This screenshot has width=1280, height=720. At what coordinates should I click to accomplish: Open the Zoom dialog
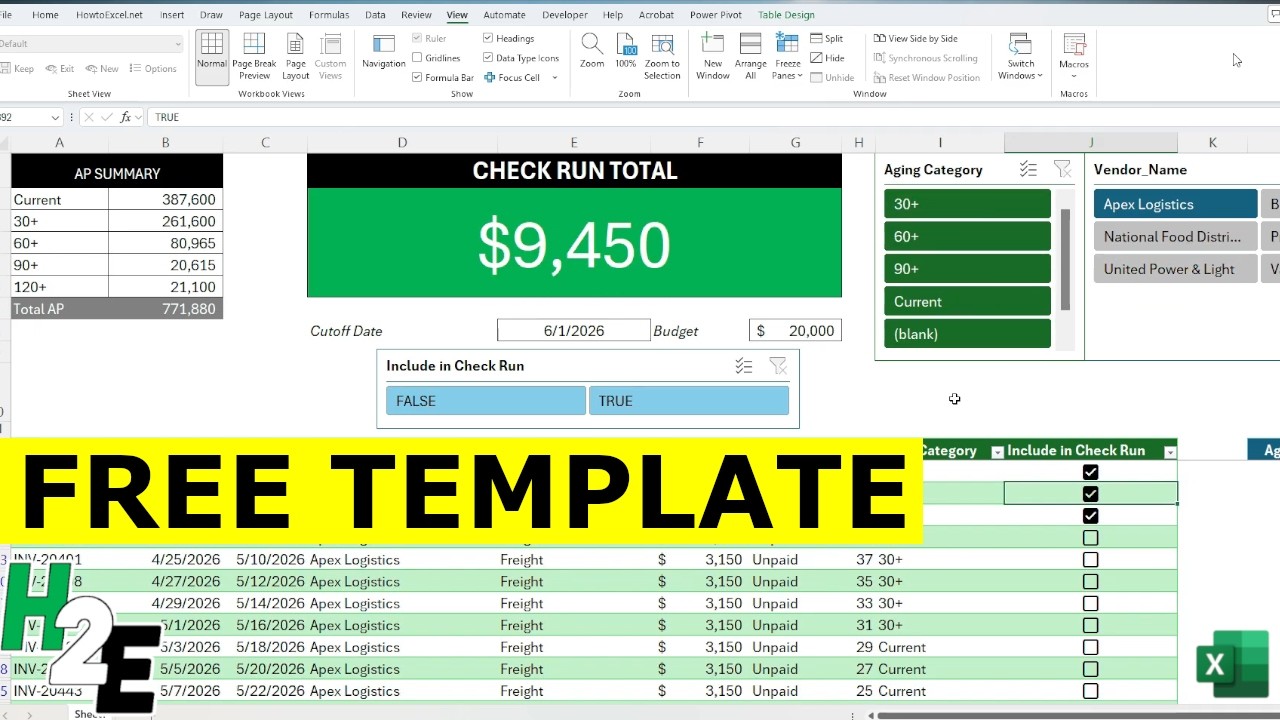[x=592, y=52]
